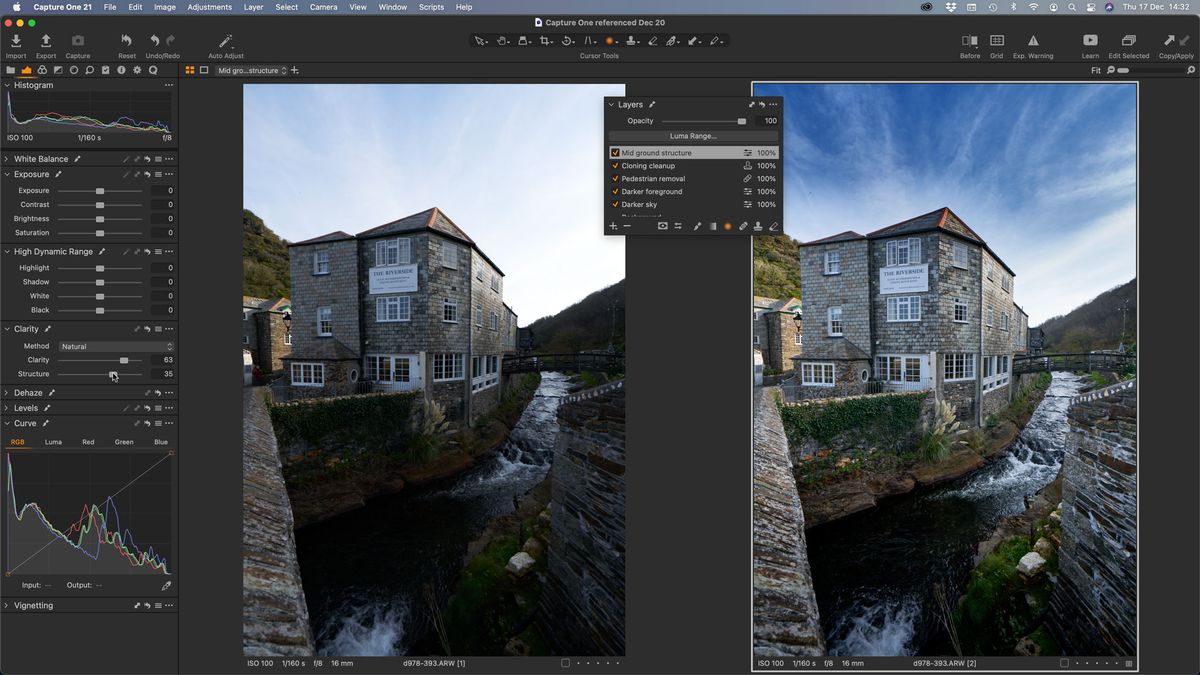Screen dimensions: 1200x675
Task: Add a new layer with the plus icon
Action: point(613,226)
